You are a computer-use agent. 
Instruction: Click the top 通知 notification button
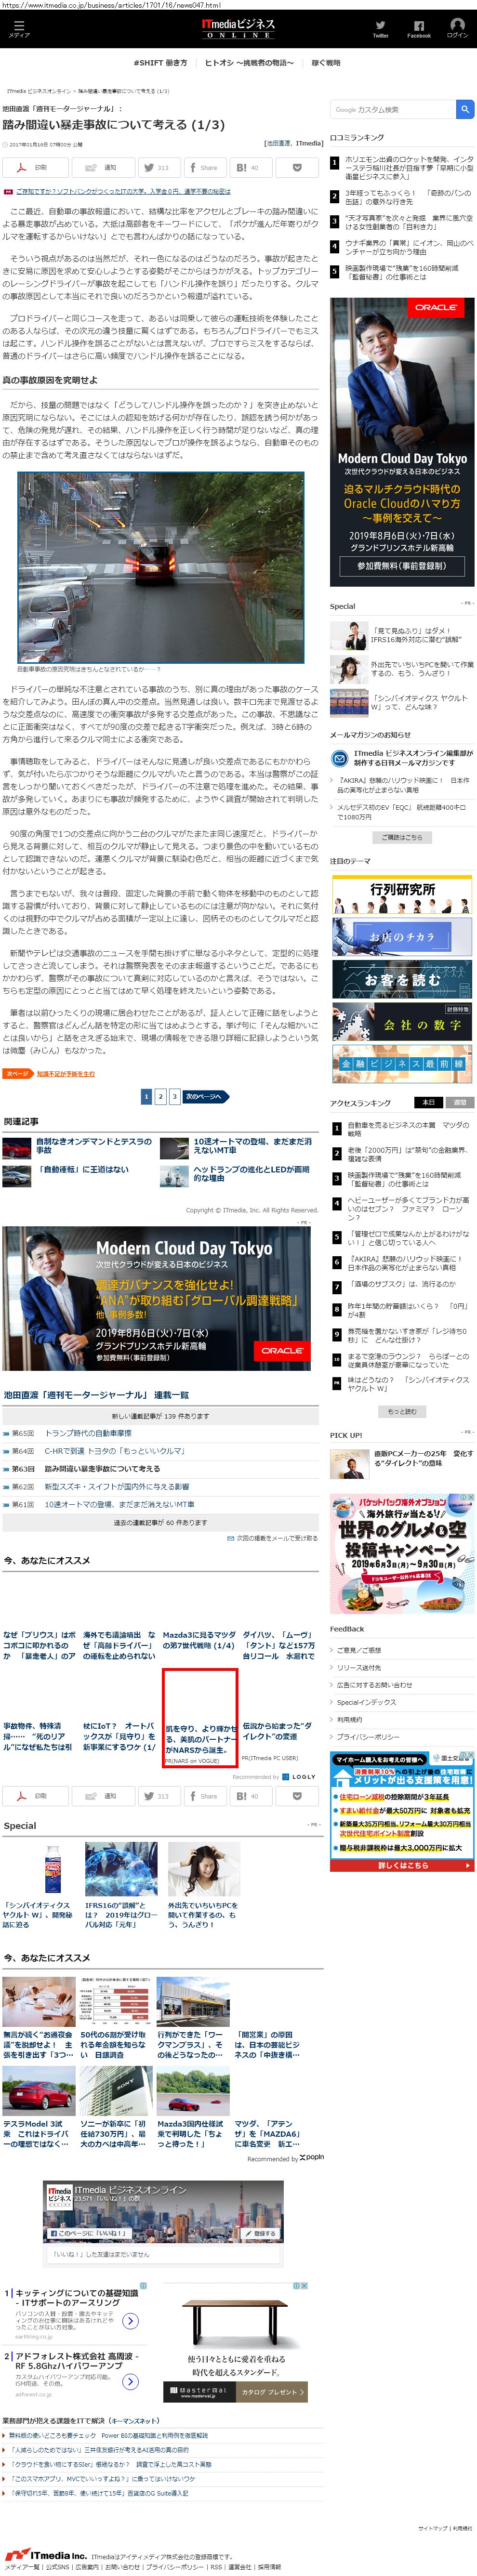[101, 167]
